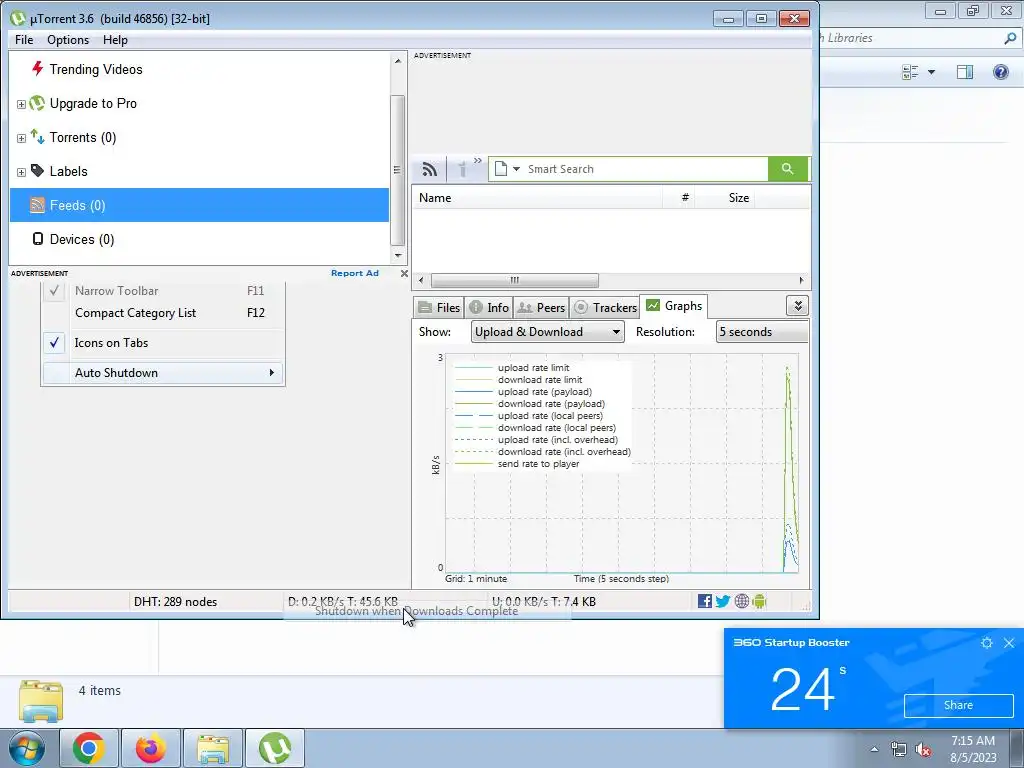
Task: Launch Firefox from the taskbar
Action: coord(151,748)
